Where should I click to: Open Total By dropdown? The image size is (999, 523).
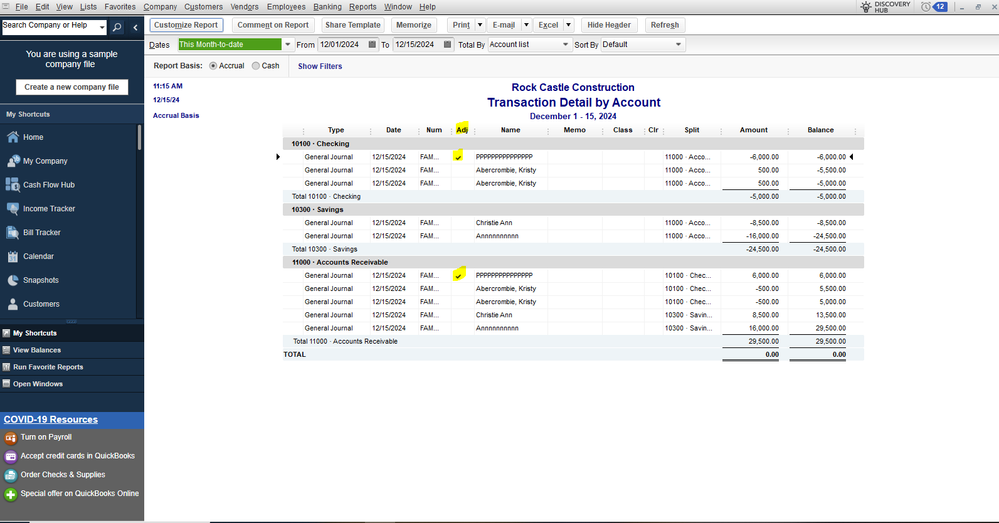(x=565, y=45)
